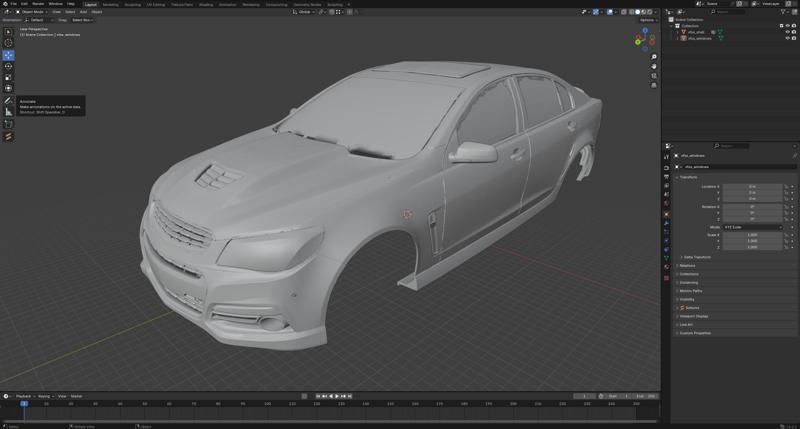Hide vfss_windows using its eye icon
800x429 pixels.
(786, 38)
